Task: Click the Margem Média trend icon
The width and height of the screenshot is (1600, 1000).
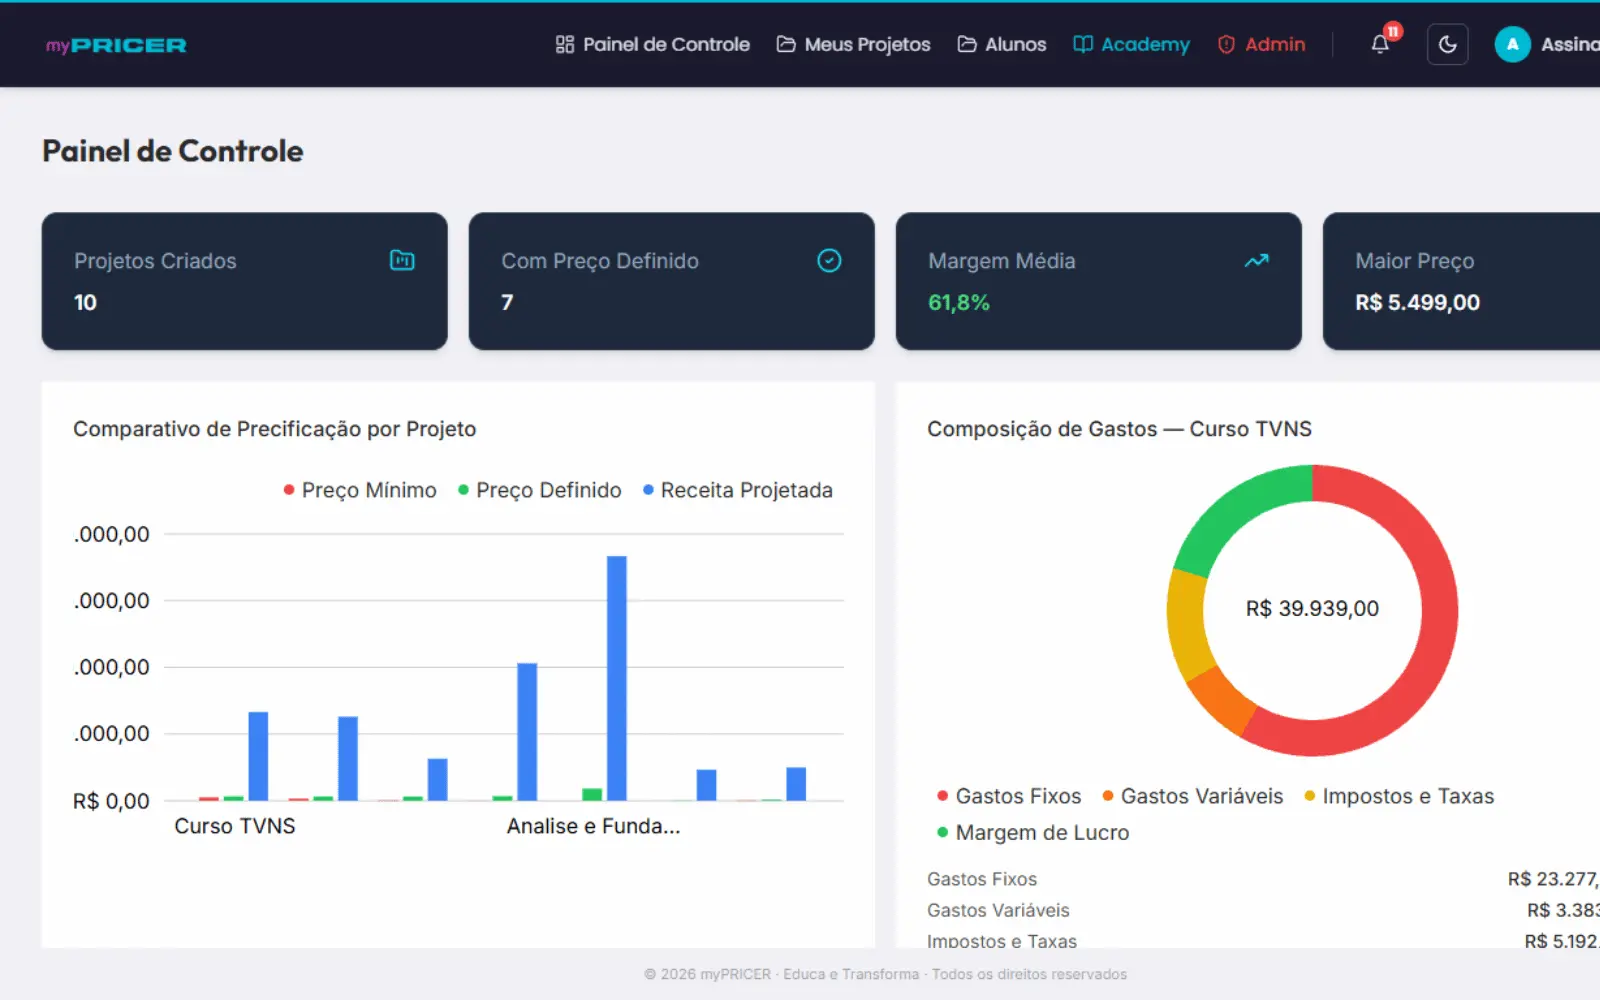Action: [1256, 260]
